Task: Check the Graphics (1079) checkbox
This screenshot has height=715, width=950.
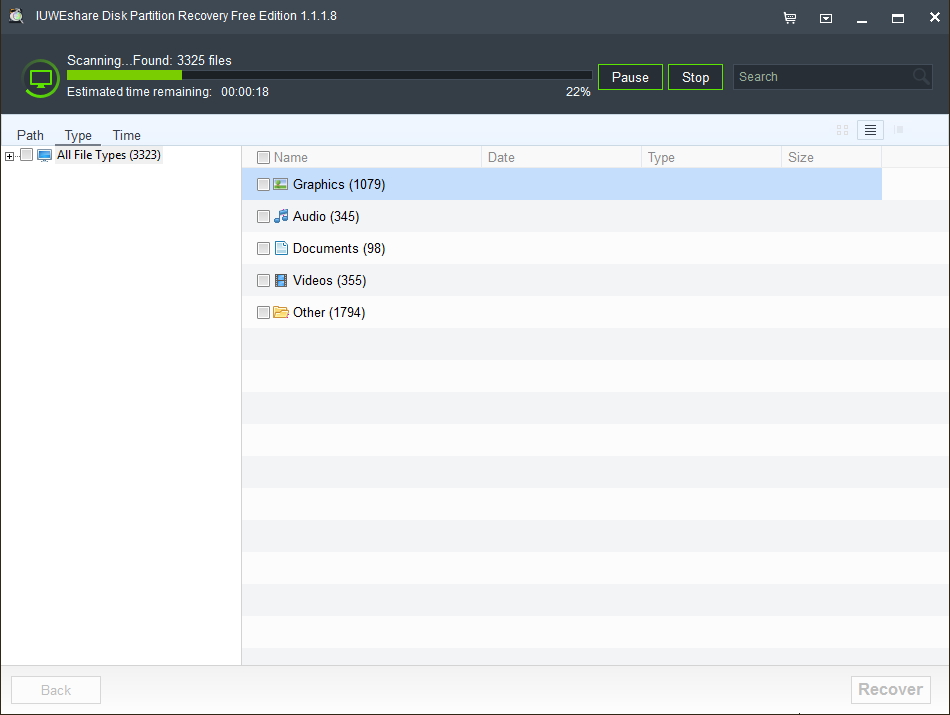Action: pos(263,184)
